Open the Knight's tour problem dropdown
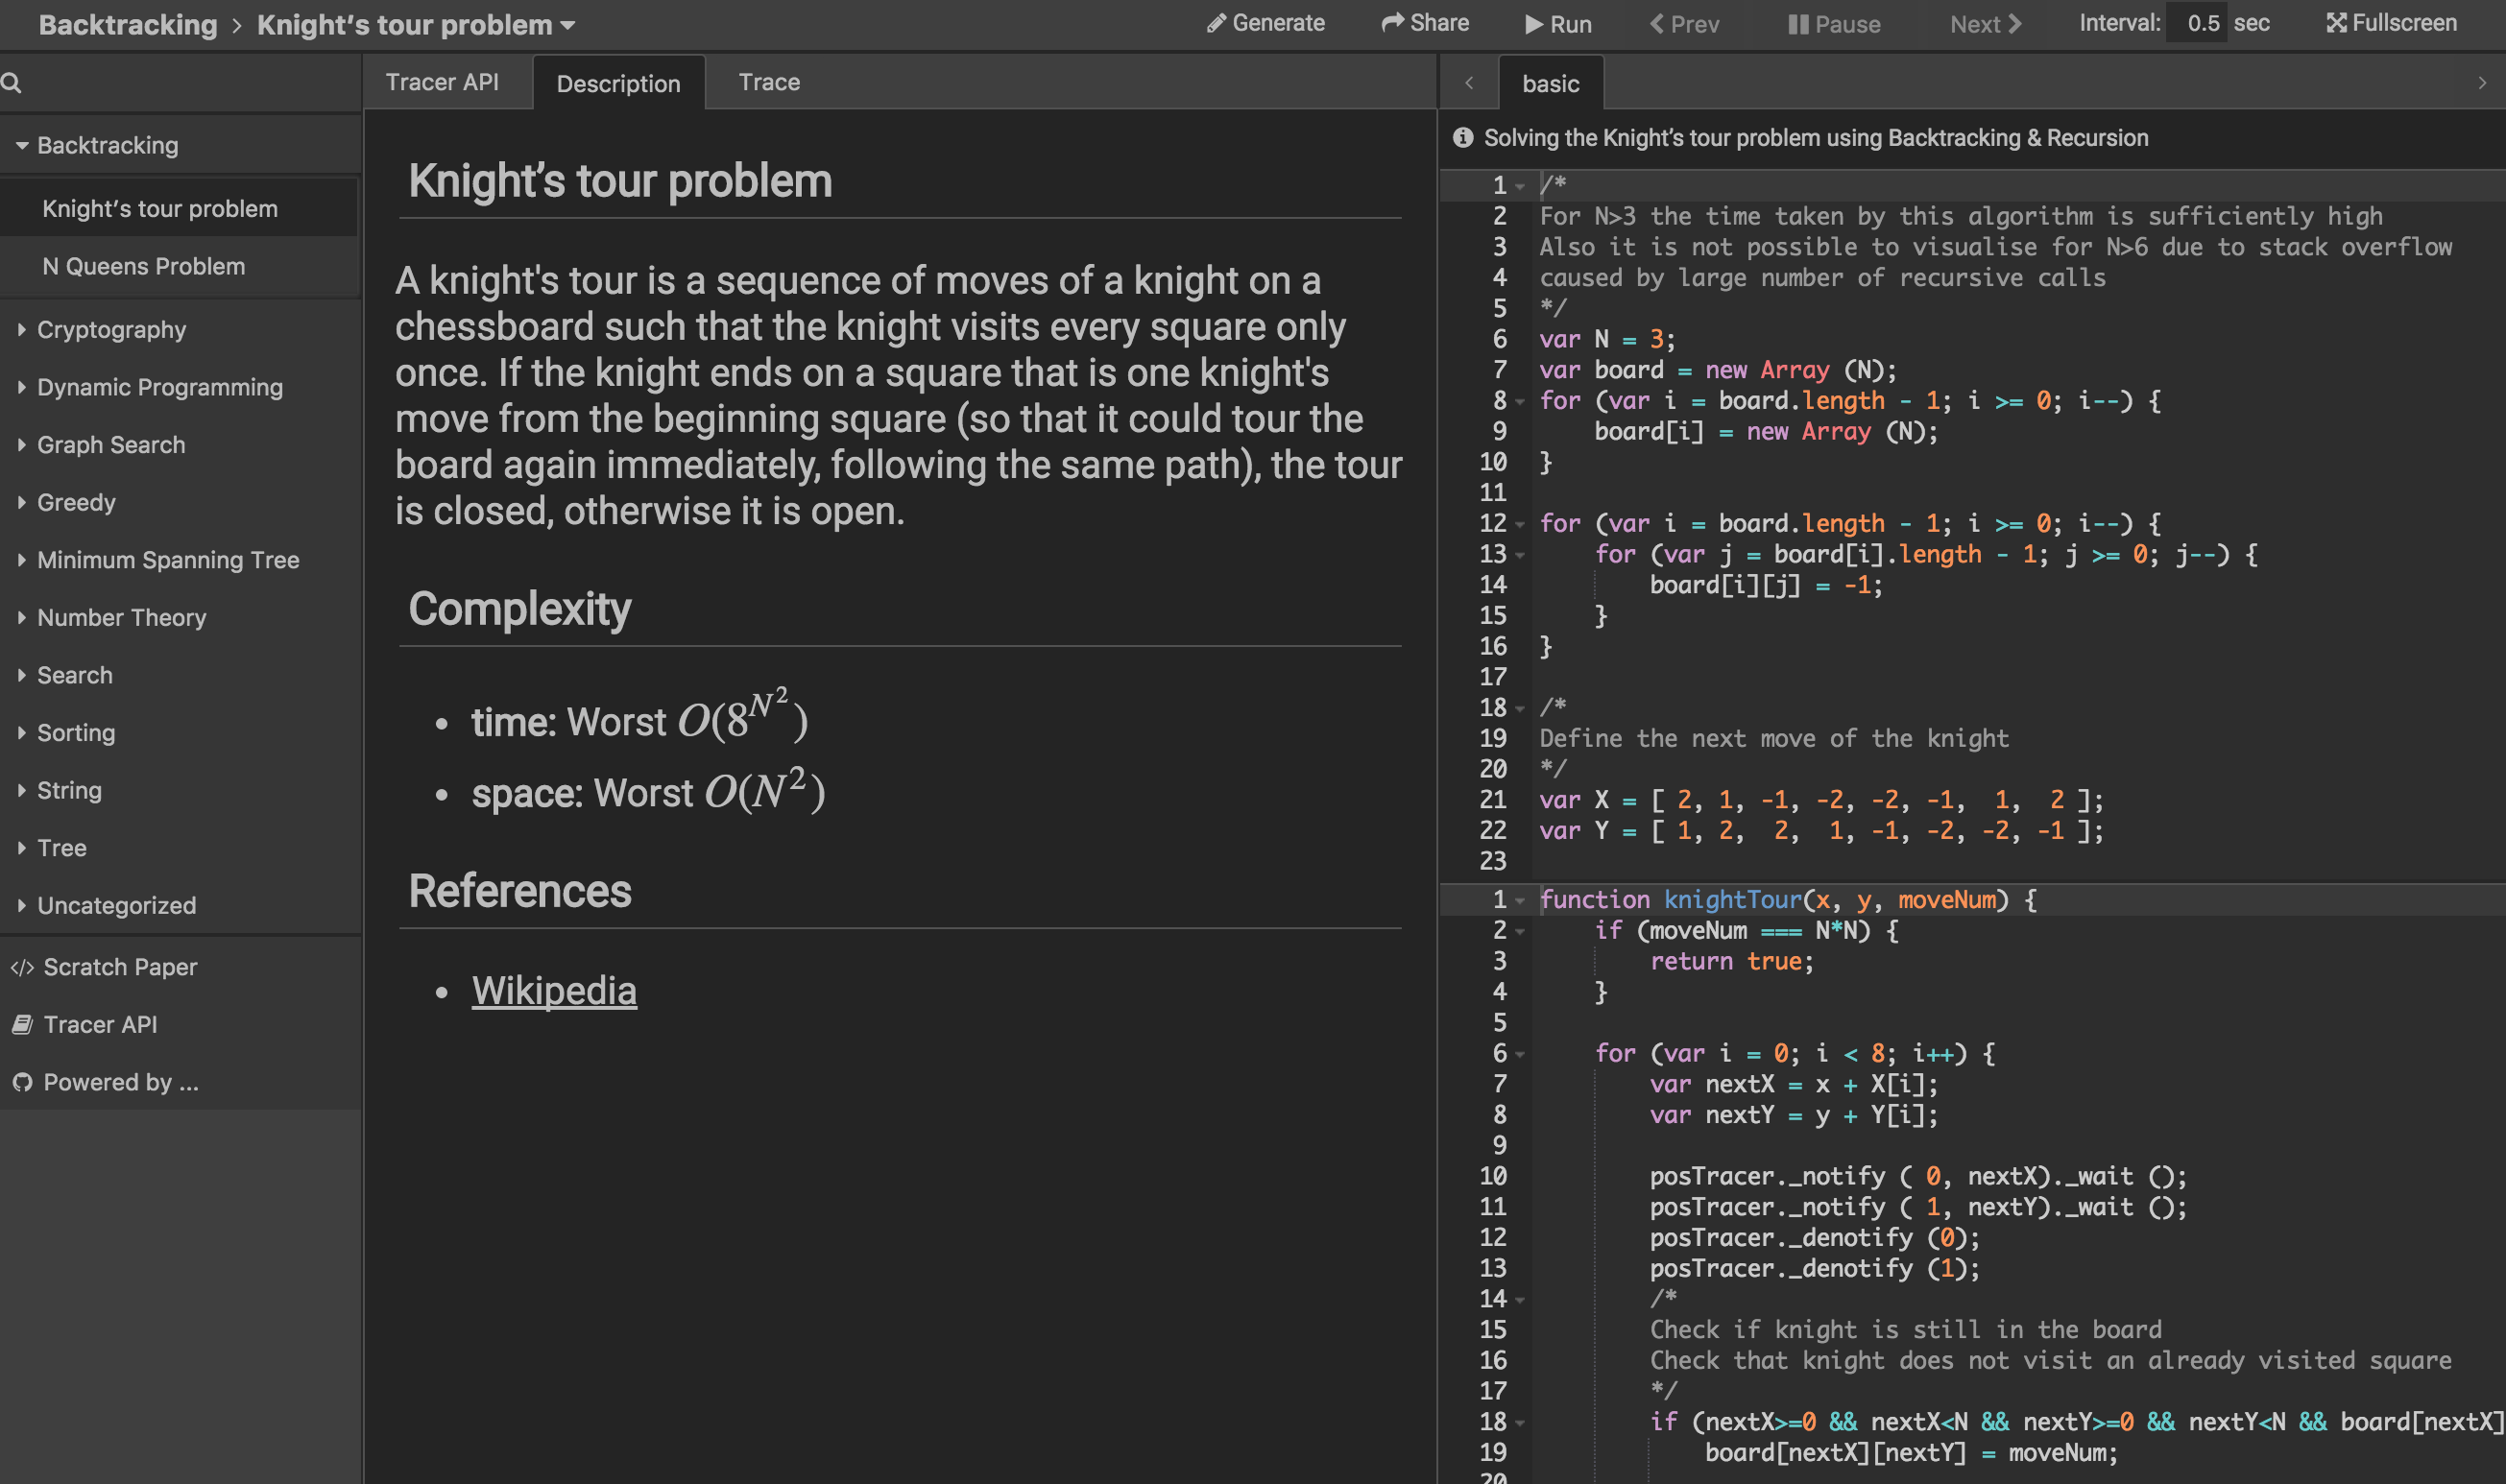This screenshot has height=1484, width=2506. coord(416,25)
